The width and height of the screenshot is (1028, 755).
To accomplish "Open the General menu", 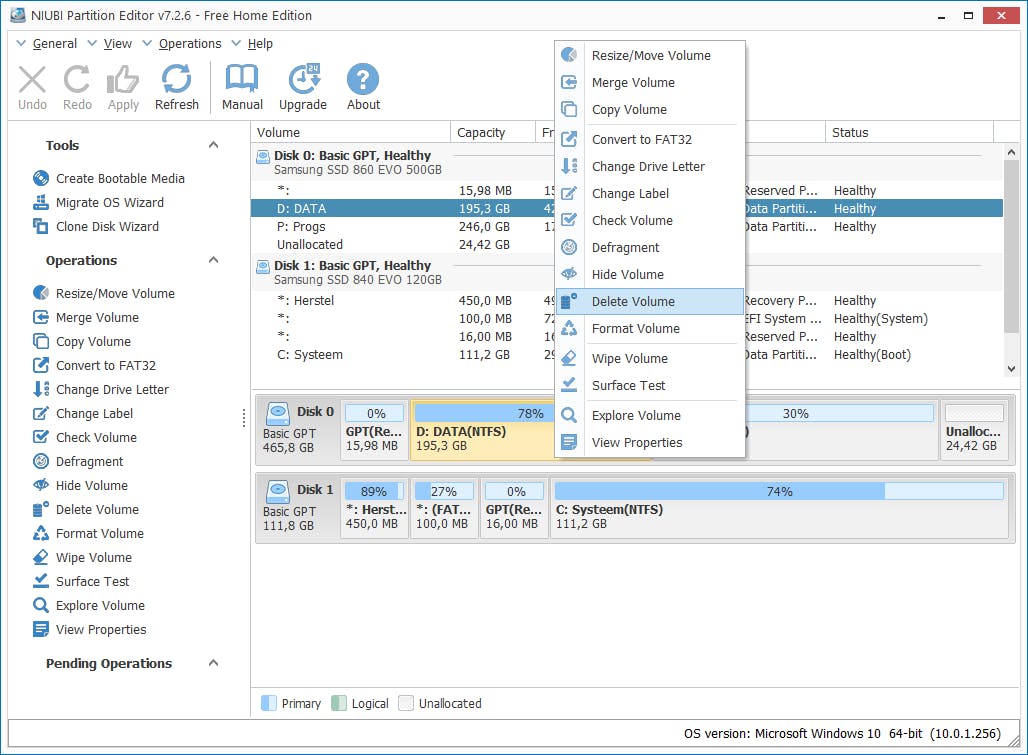I will 54,44.
